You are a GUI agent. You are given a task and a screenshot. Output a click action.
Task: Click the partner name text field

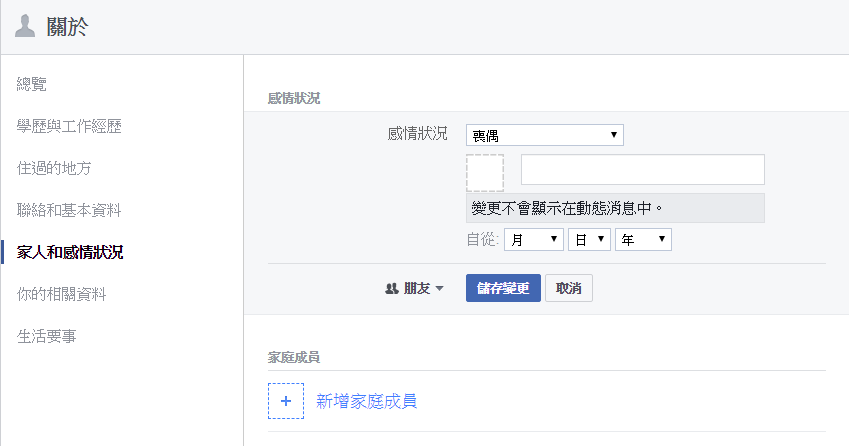point(642,170)
